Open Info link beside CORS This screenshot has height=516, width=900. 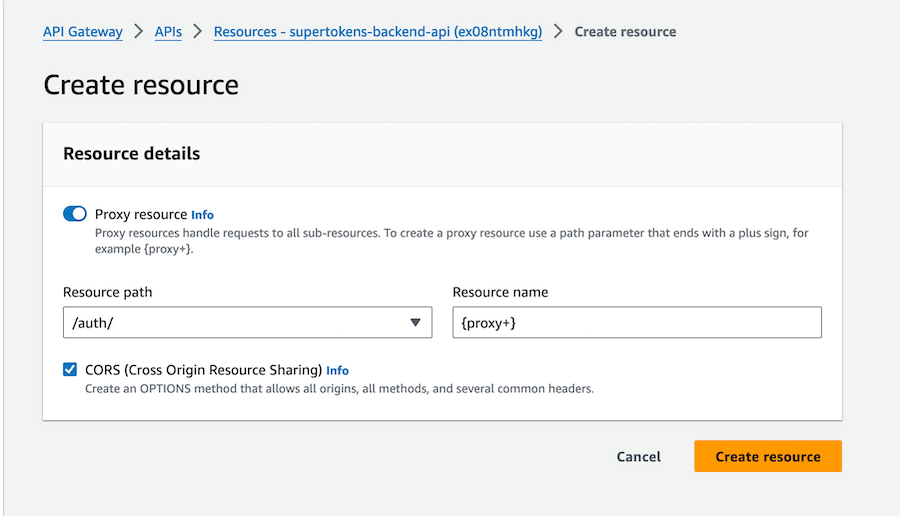[x=337, y=371]
